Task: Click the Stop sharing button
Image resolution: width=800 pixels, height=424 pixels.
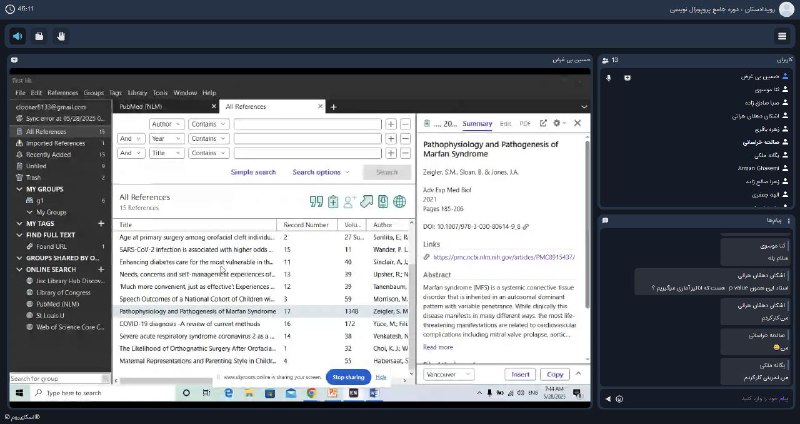Action: pyautogui.click(x=348, y=377)
